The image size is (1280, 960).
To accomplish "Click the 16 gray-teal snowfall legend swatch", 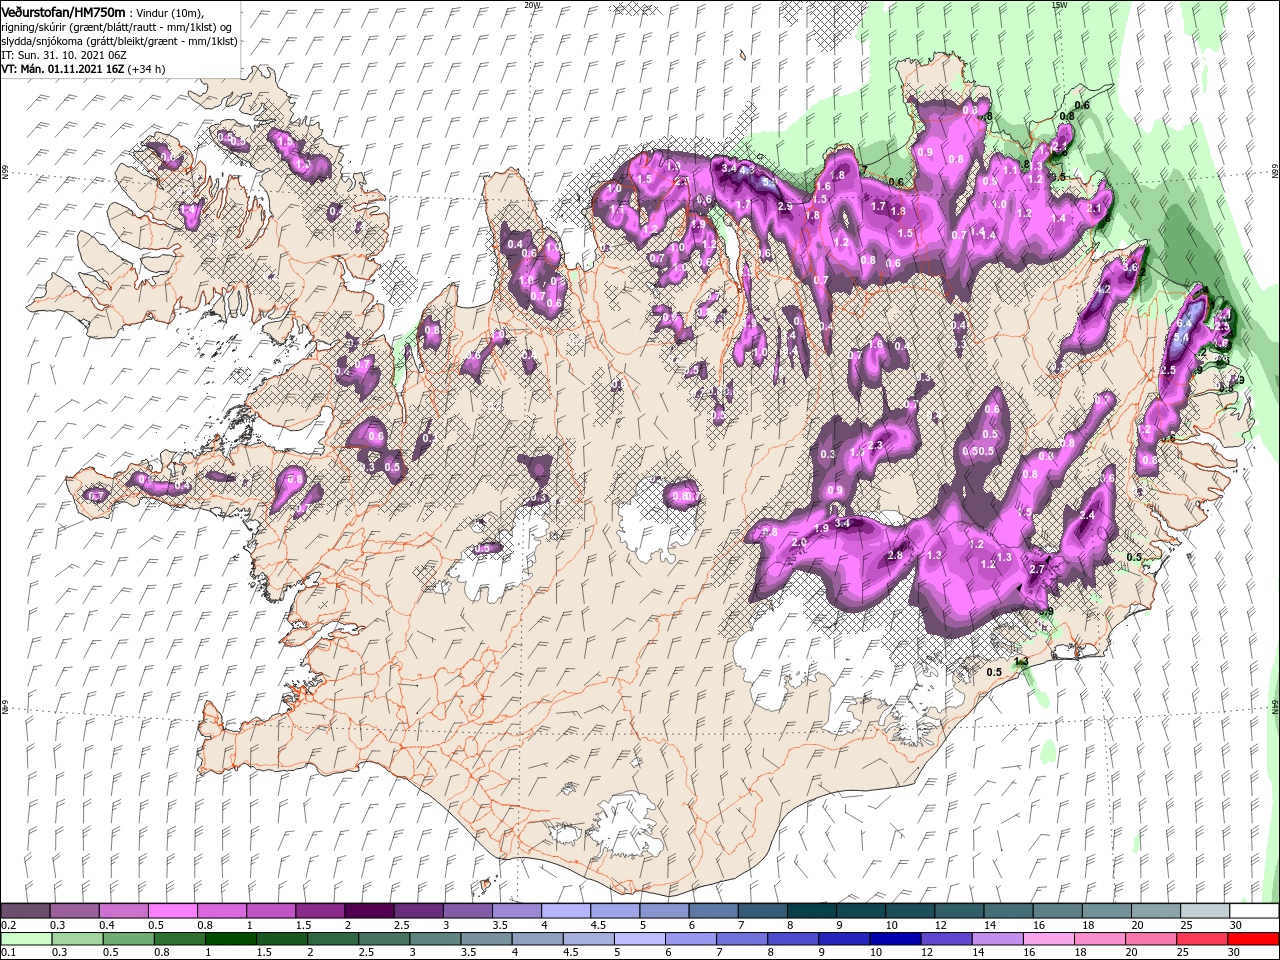I will point(1056,911).
